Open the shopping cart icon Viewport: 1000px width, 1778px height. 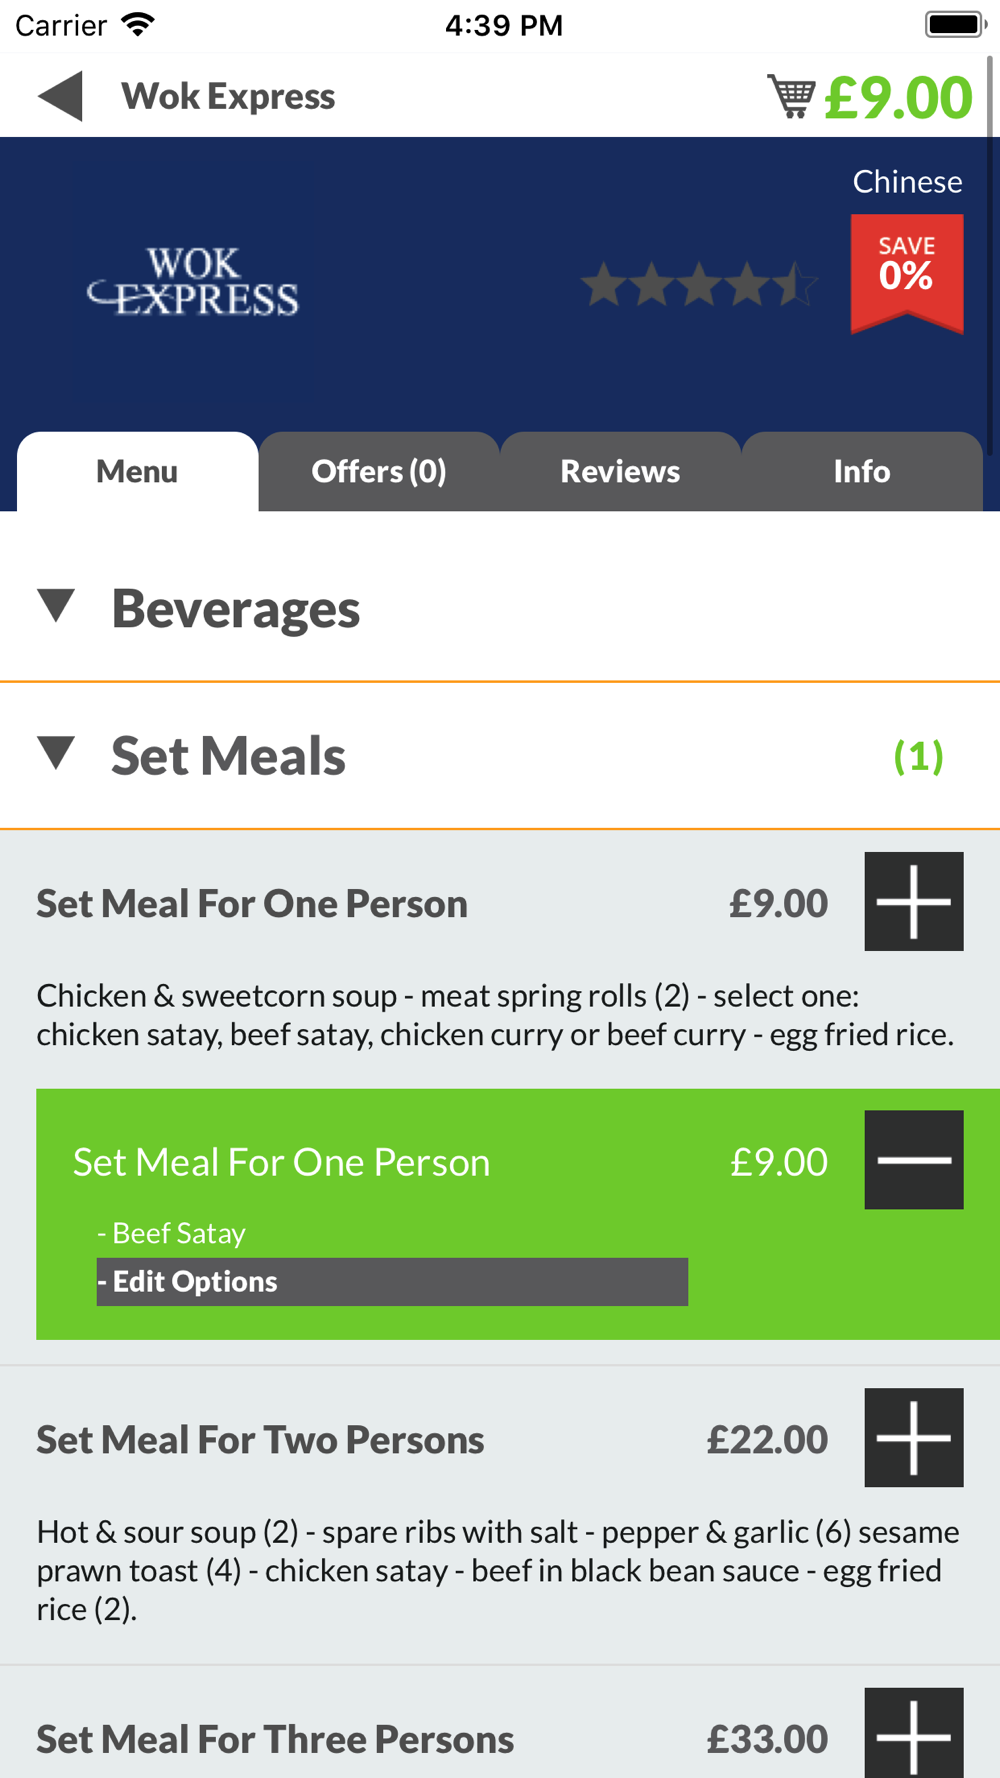click(x=791, y=96)
